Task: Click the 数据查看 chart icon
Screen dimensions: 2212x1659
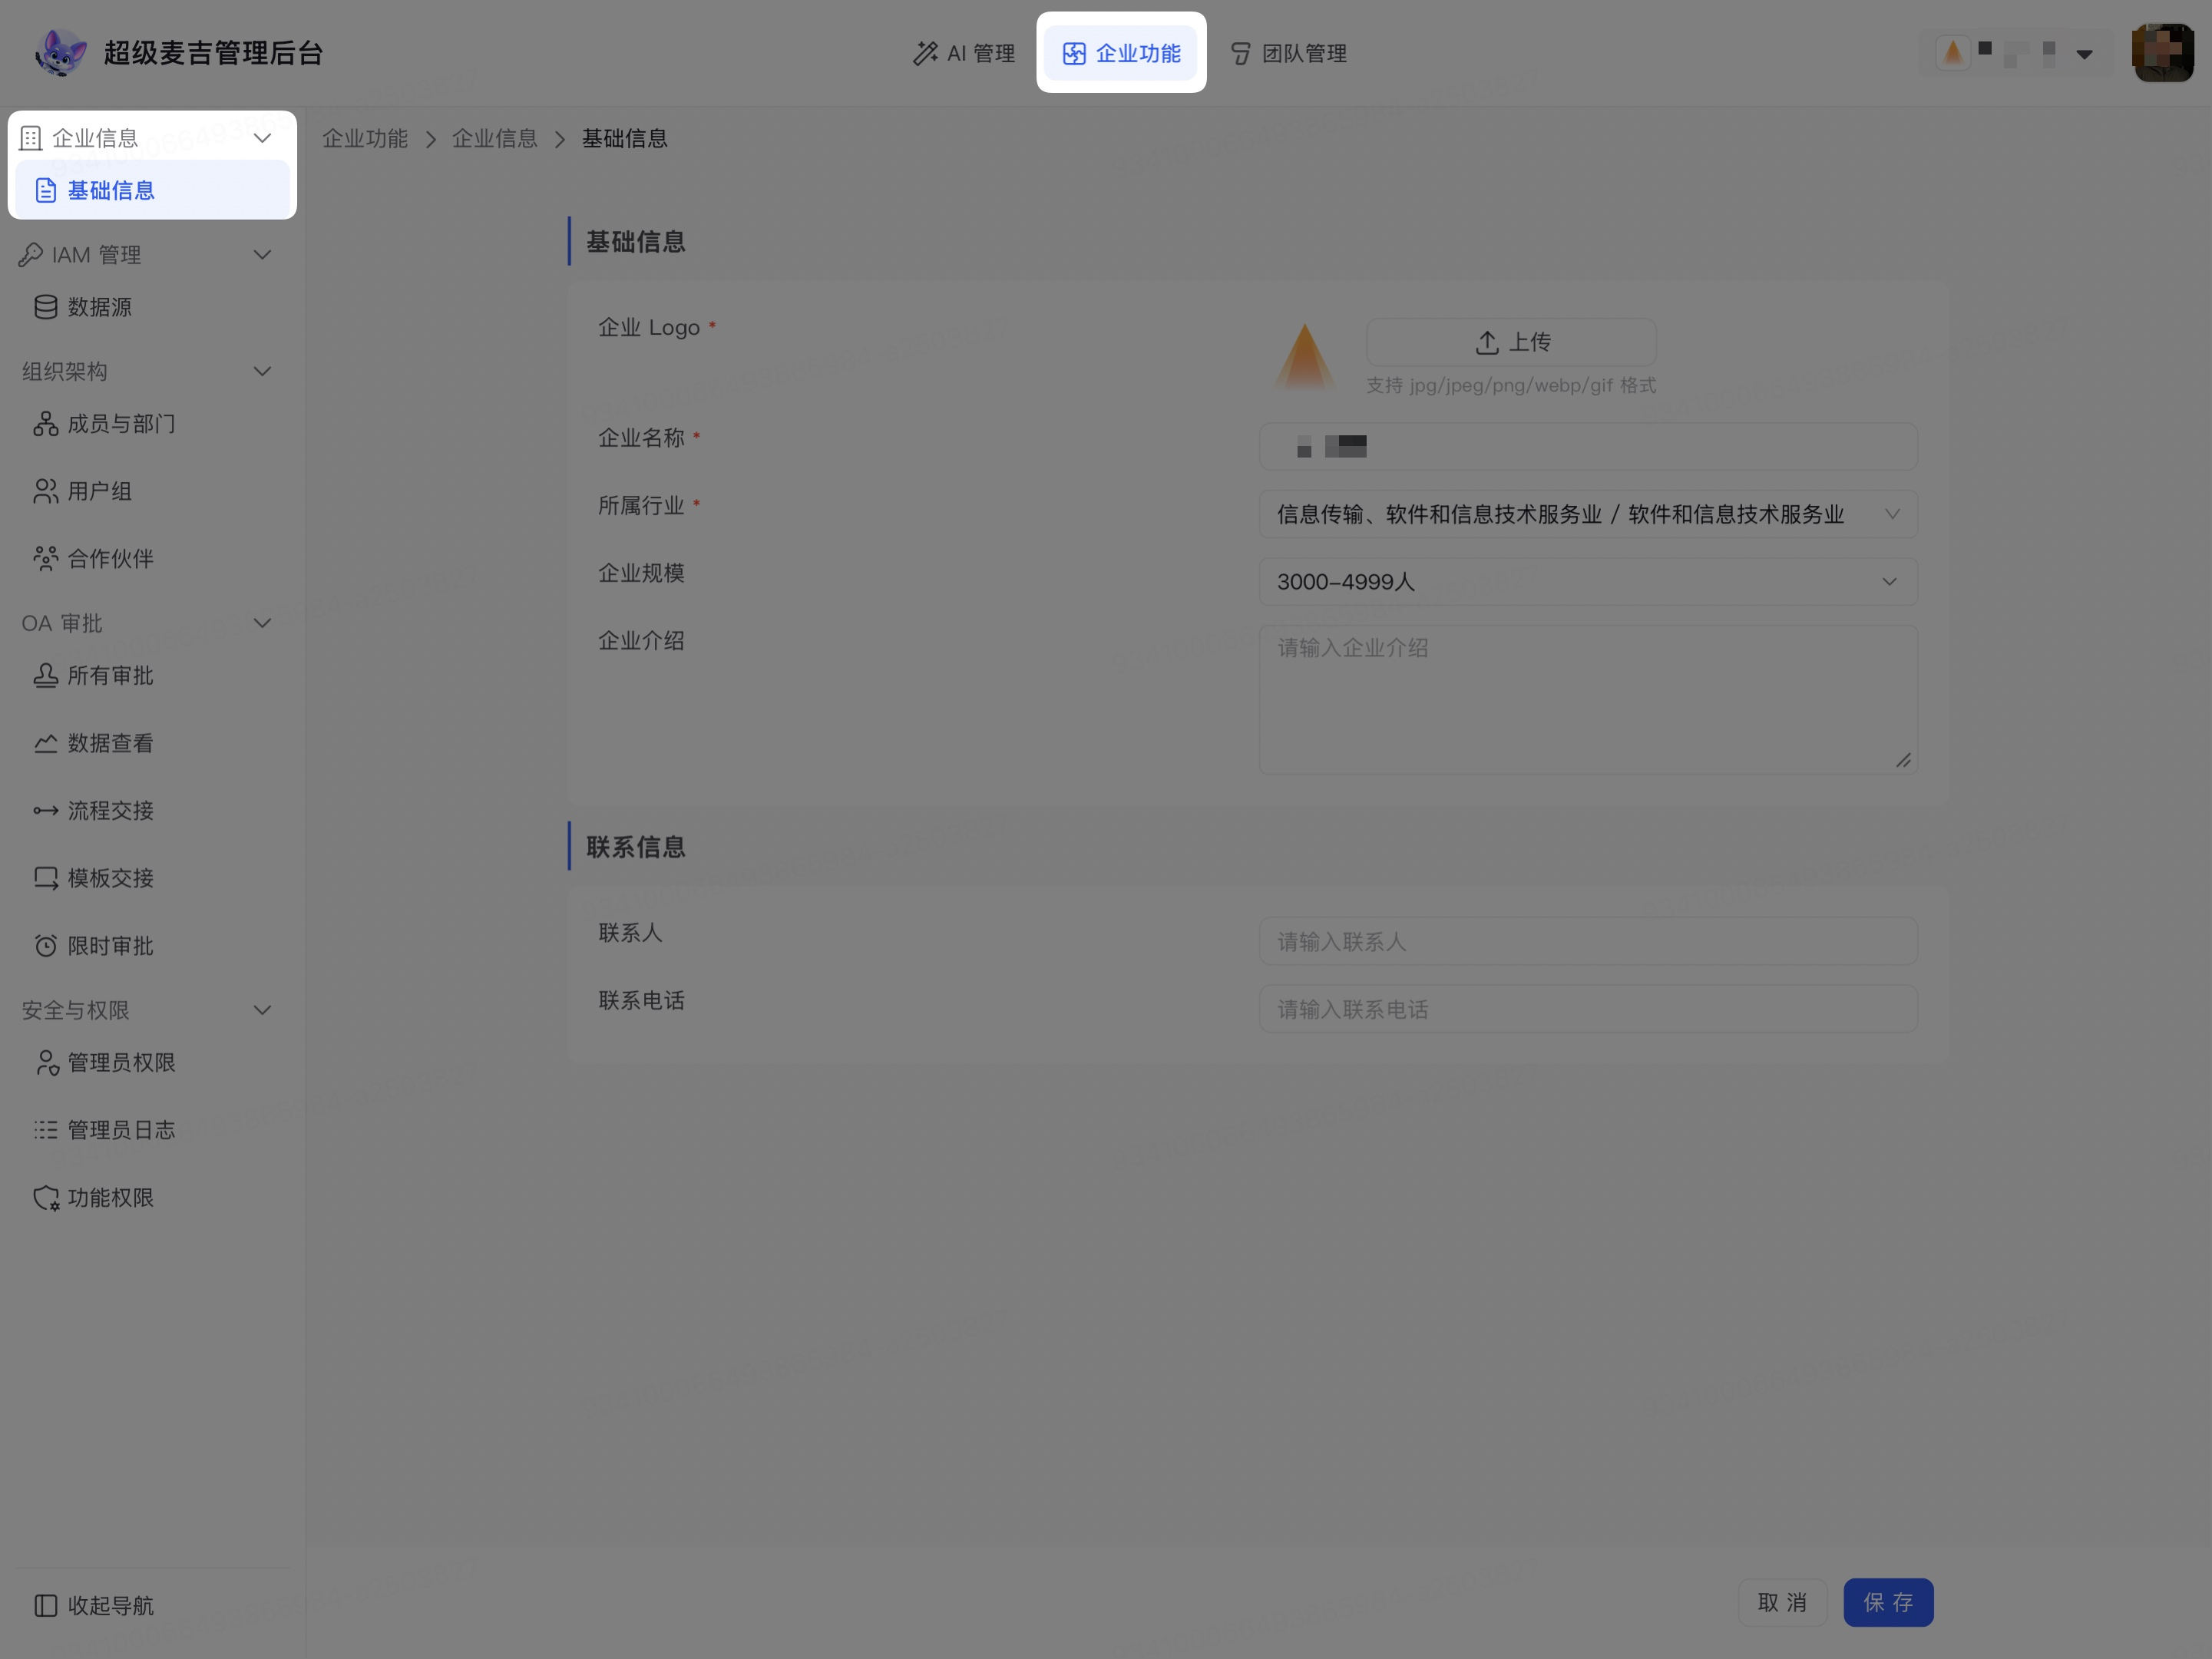Action: tap(46, 743)
